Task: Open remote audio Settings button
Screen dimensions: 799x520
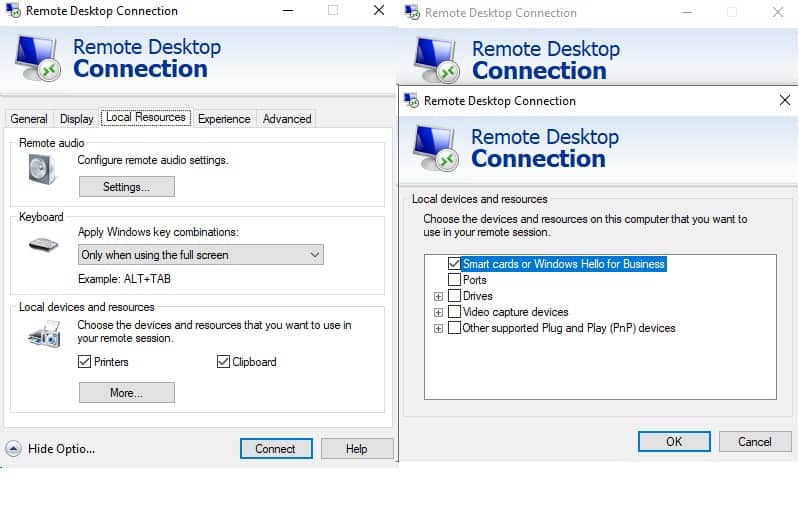Action: [126, 187]
